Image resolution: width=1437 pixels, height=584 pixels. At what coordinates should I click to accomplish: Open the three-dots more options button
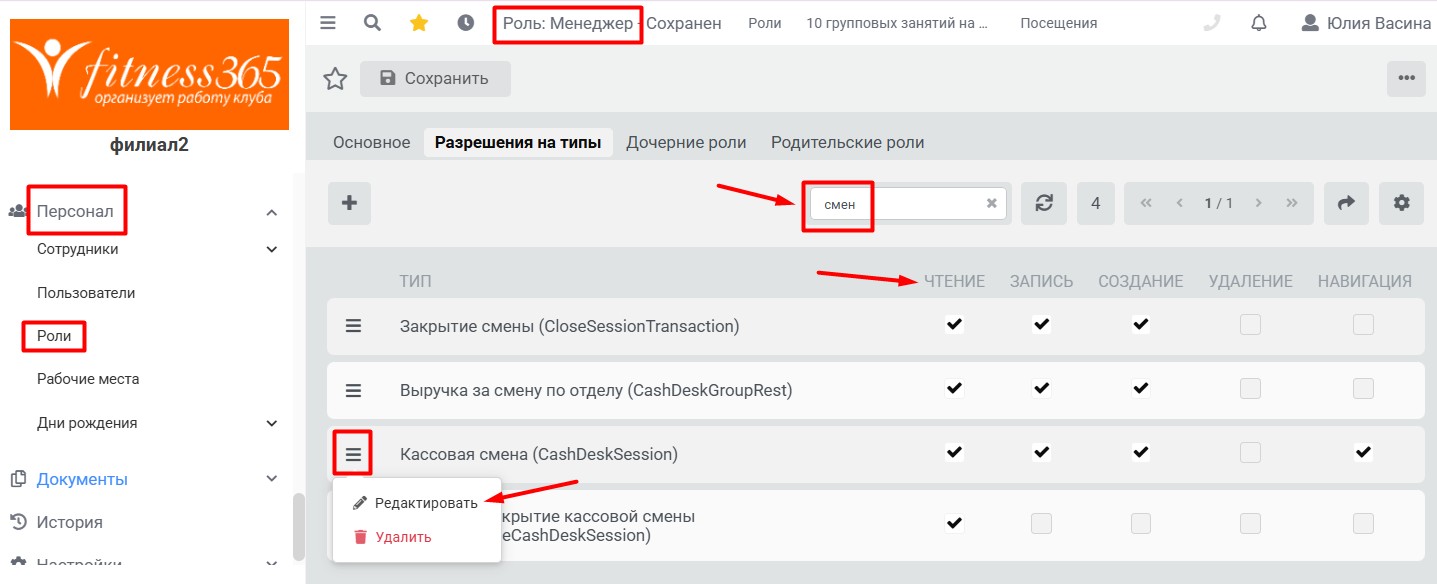pyautogui.click(x=1406, y=79)
